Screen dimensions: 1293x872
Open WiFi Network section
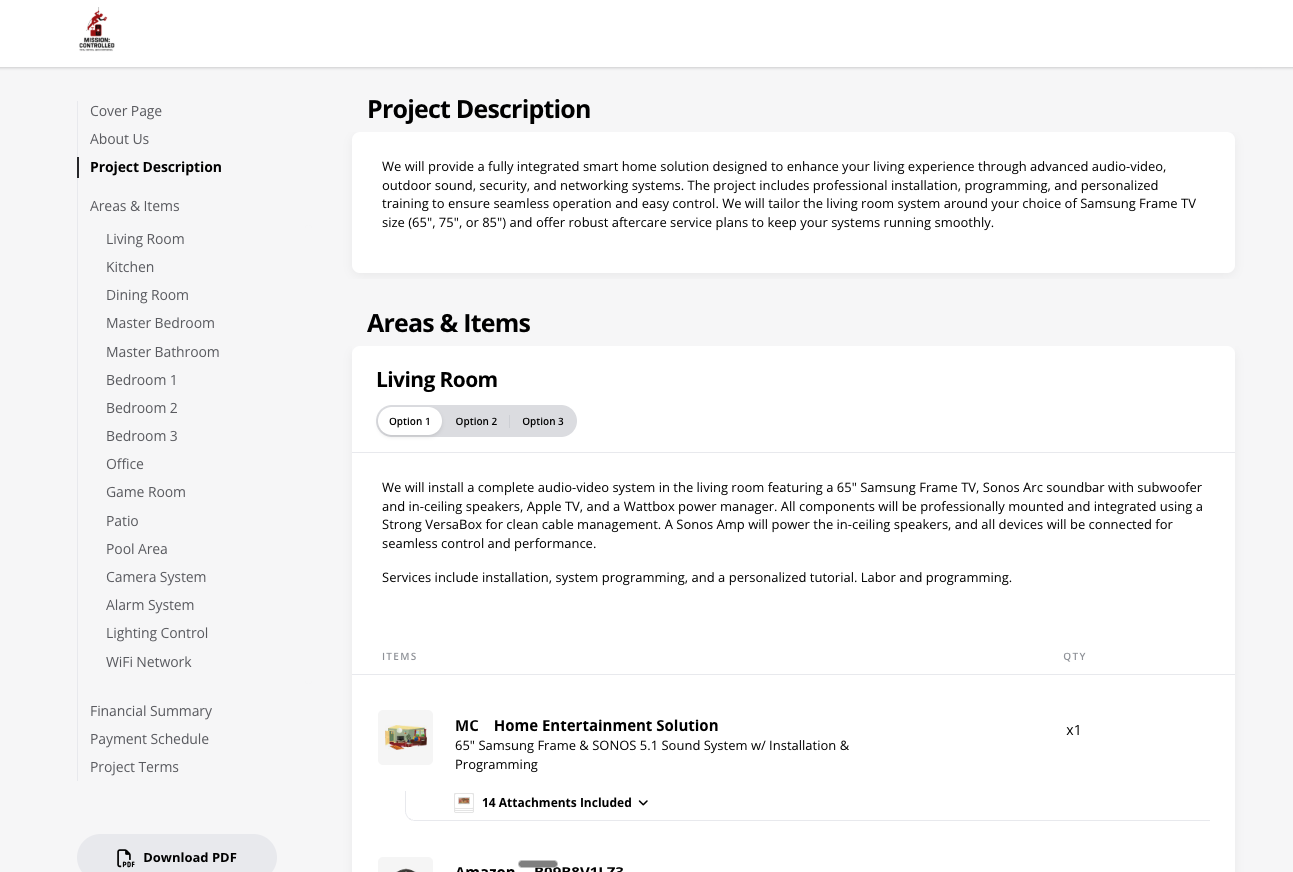[148, 662]
